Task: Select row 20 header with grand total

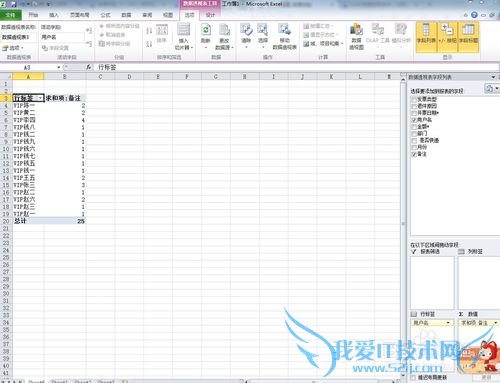Action: pos(6,221)
